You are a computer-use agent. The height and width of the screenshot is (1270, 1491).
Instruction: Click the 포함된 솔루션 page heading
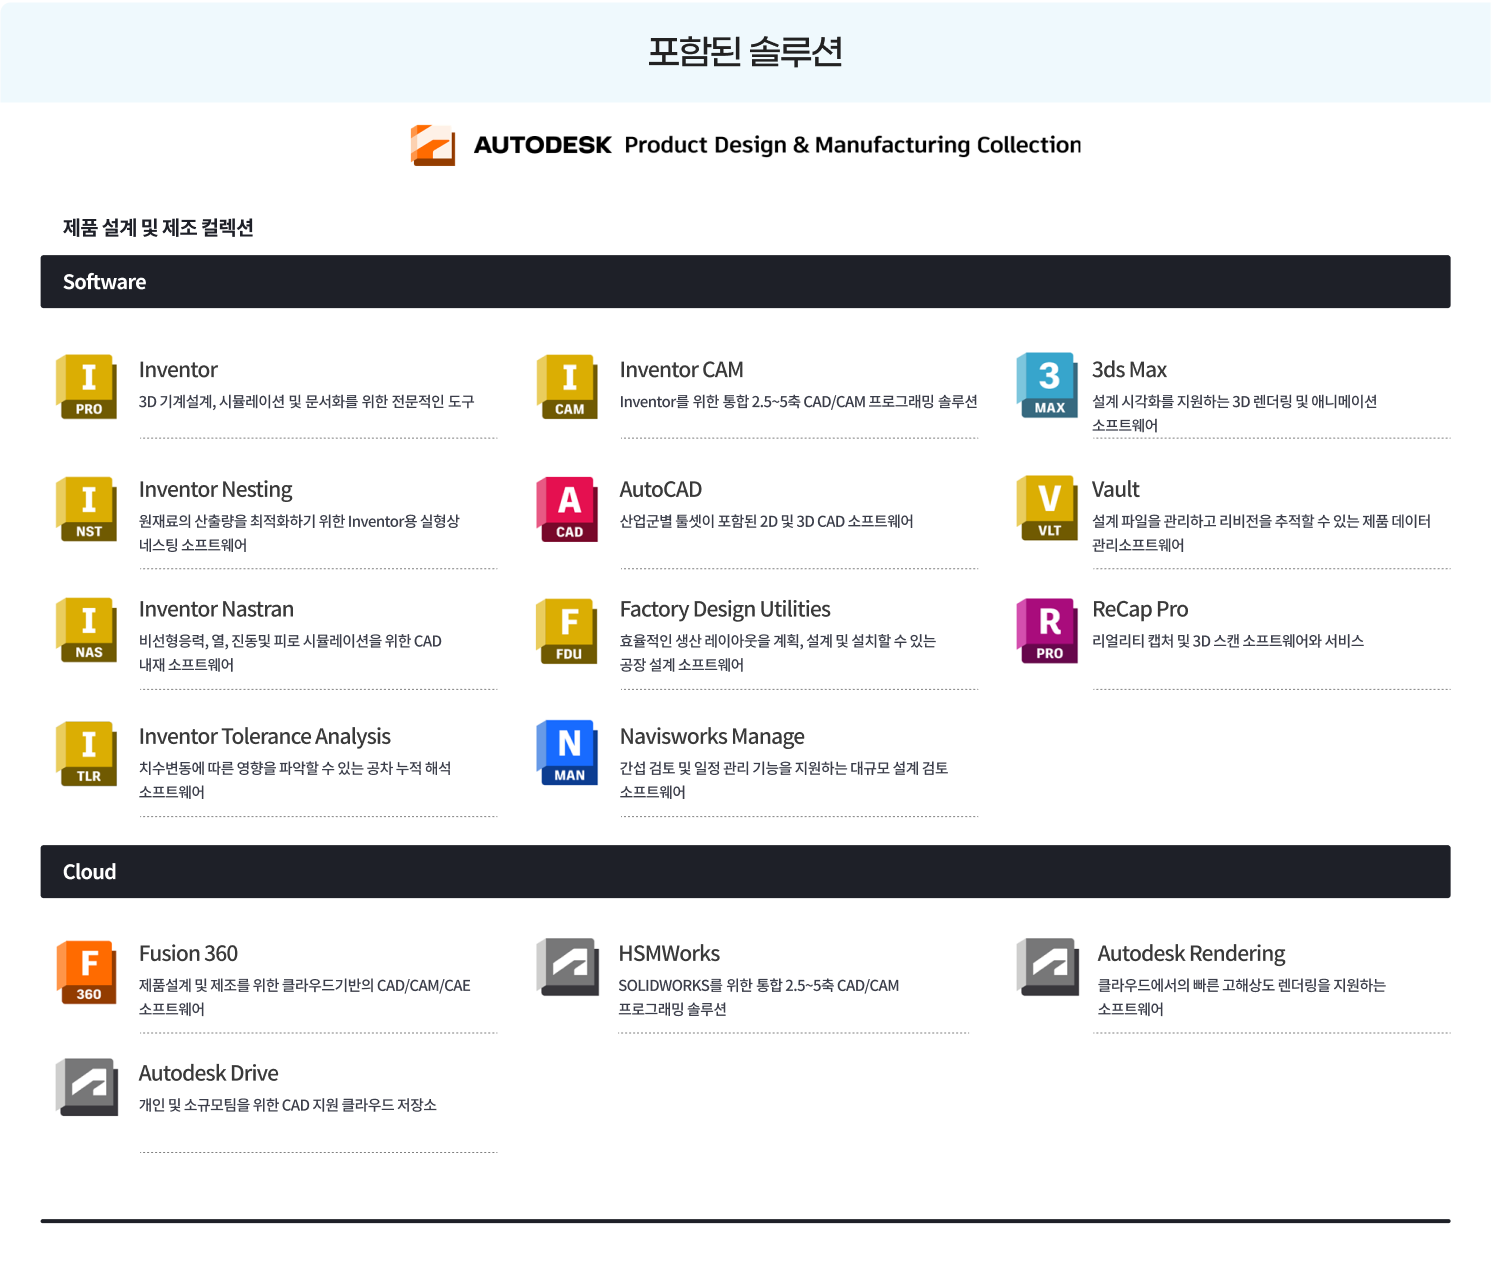(x=745, y=51)
